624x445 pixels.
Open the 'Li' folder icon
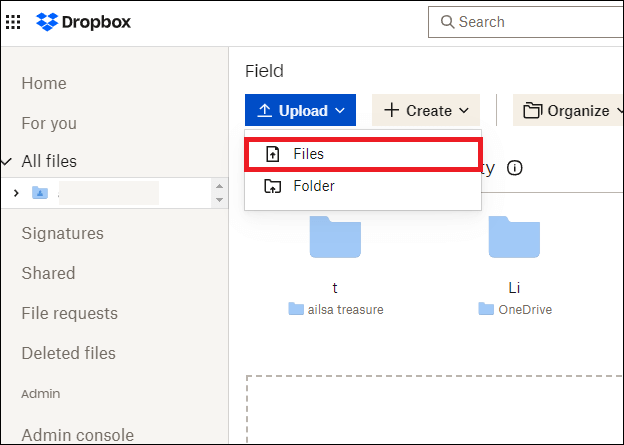point(514,236)
